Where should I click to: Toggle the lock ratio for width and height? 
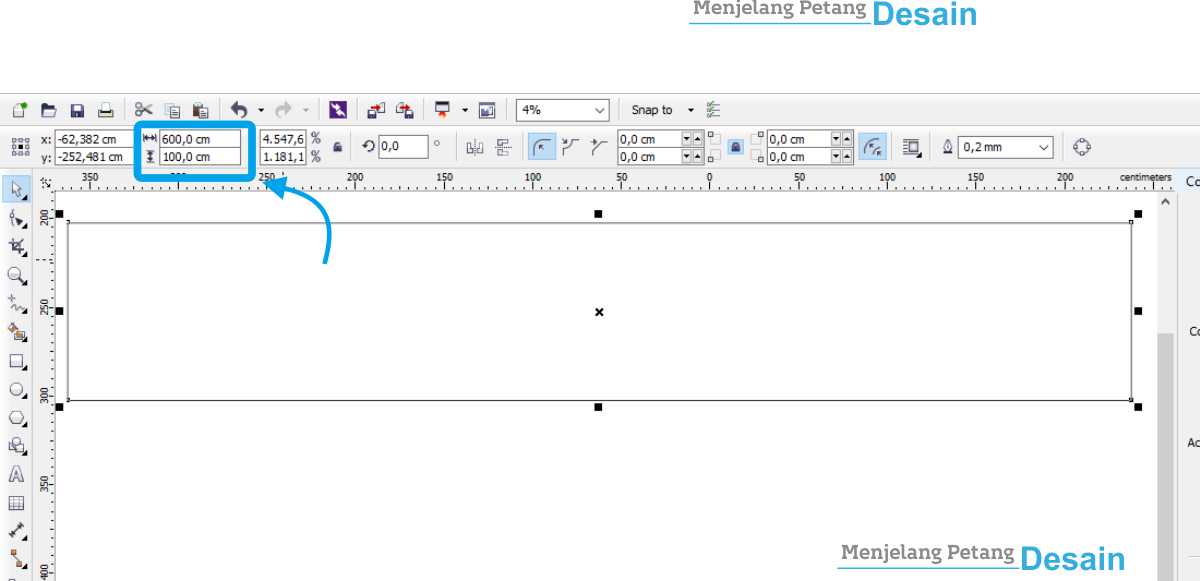[x=338, y=146]
